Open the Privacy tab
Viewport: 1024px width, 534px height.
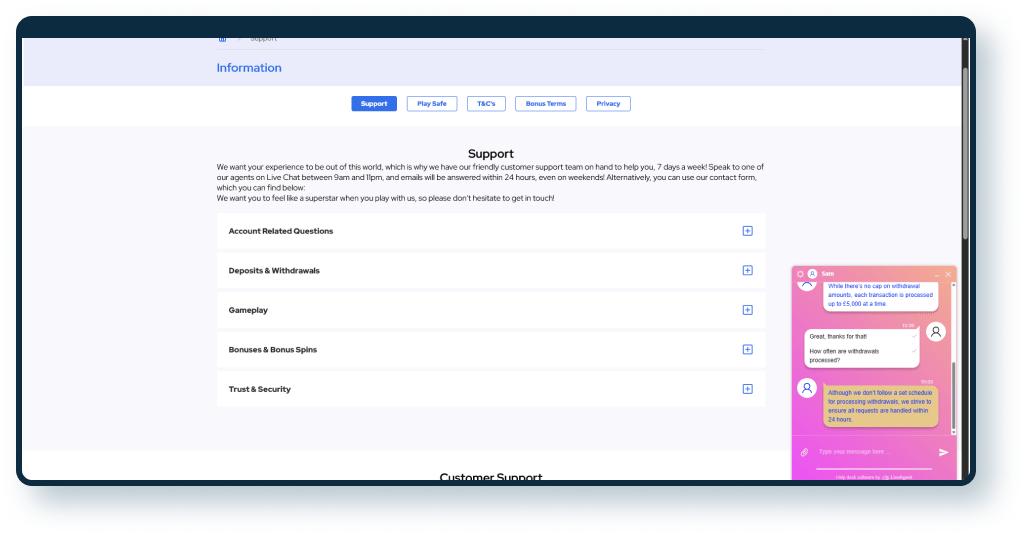(608, 104)
